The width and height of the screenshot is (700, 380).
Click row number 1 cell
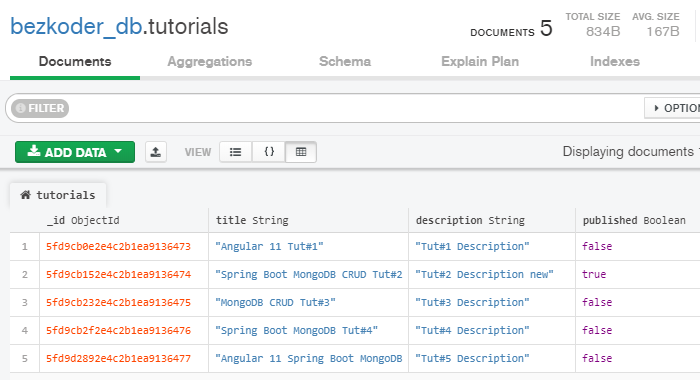(x=25, y=246)
